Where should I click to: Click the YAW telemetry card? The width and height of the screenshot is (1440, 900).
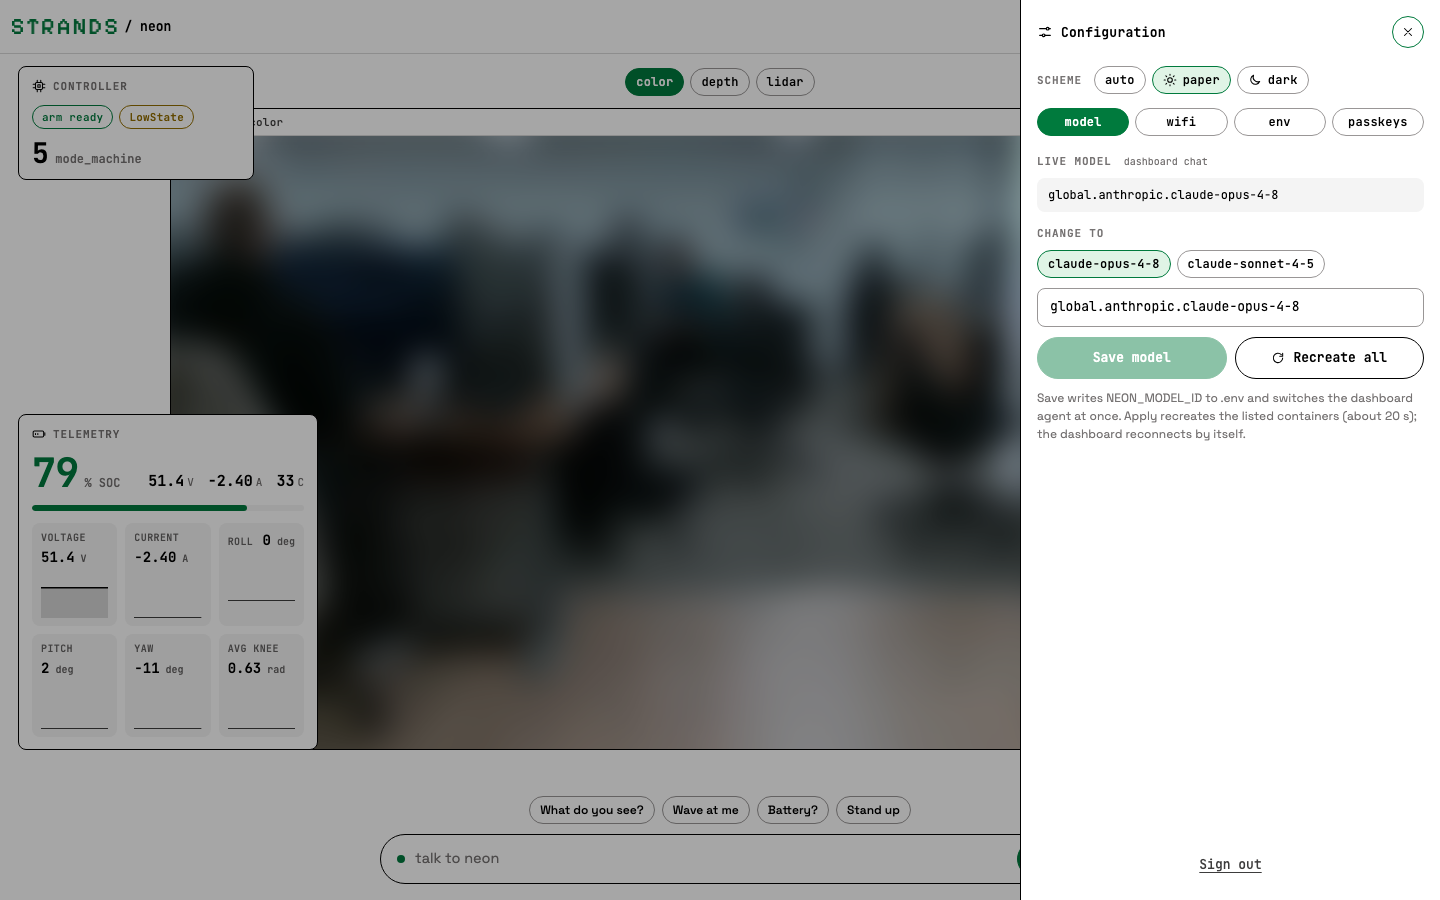(x=168, y=685)
